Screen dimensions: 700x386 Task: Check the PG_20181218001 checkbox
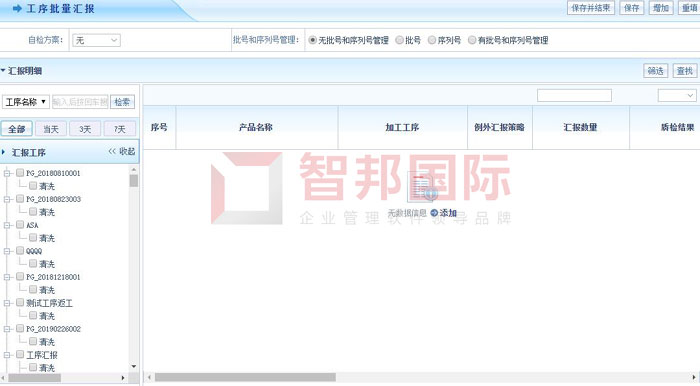pyautogui.click(x=20, y=276)
